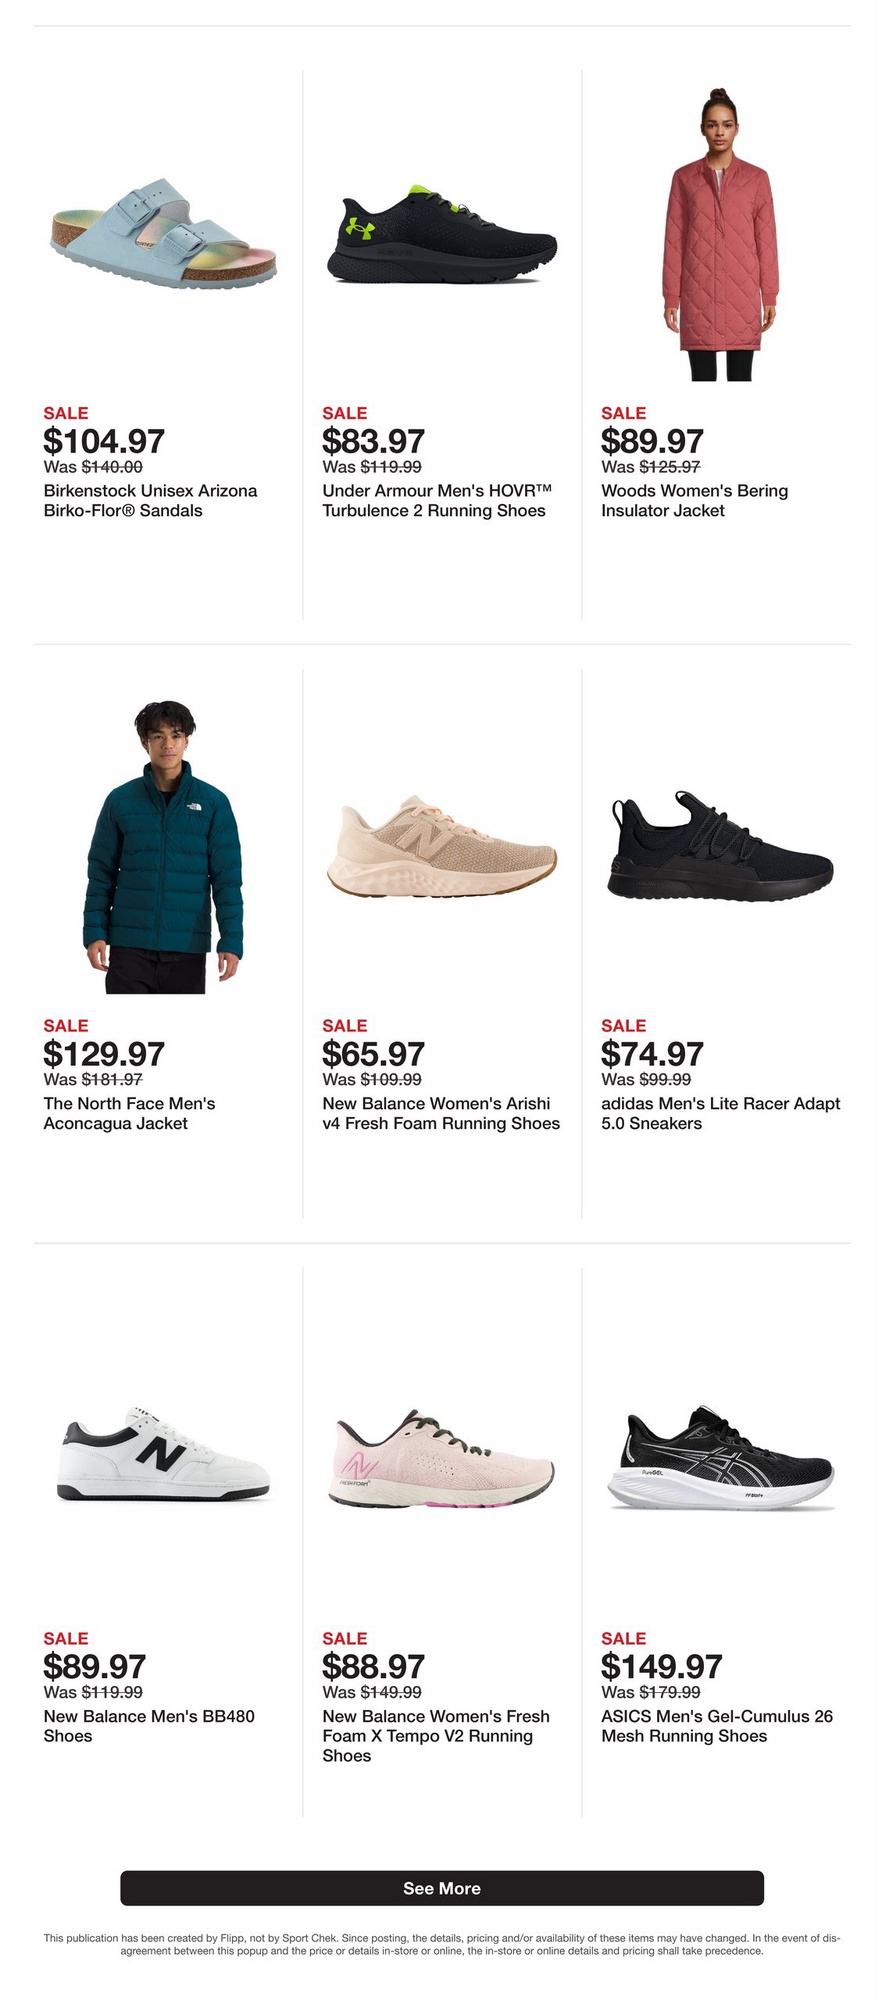Select the Birkenstock Unisex Arizona Birko-Flor Sandals title
The height and width of the screenshot is (2000, 885).
pyautogui.click(x=150, y=501)
